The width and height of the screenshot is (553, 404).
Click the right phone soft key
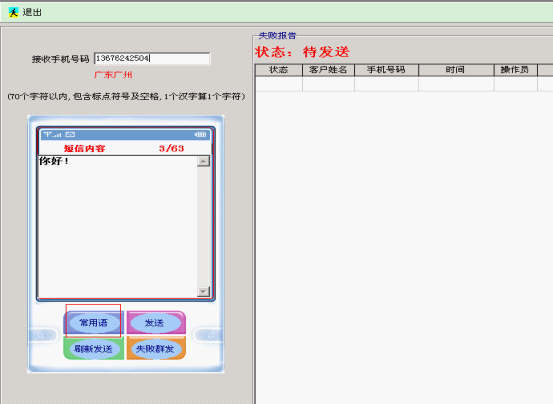click(209, 335)
